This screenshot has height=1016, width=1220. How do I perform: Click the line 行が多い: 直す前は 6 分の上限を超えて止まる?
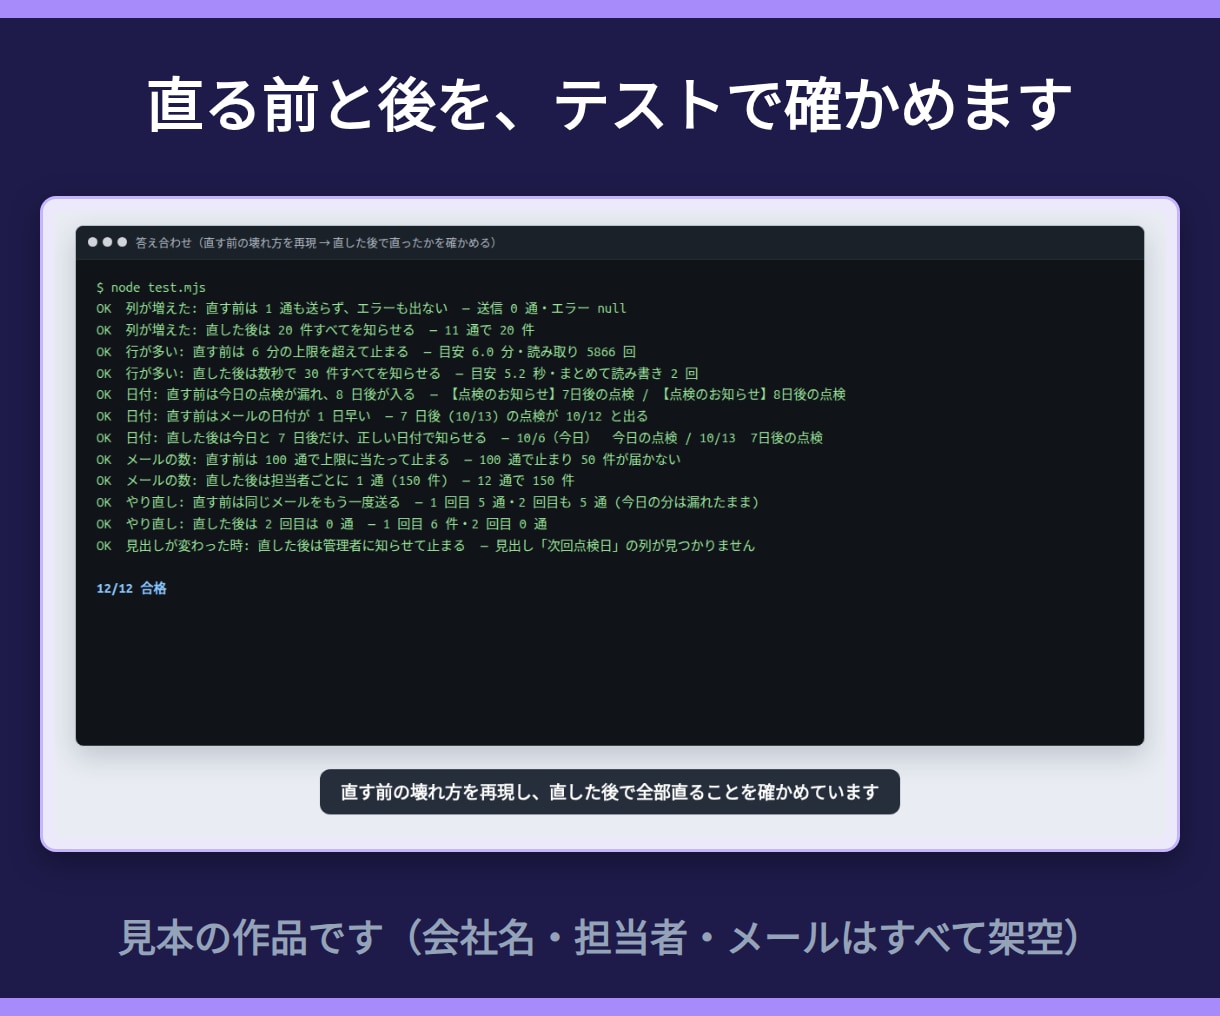pyautogui.click(x=366, y=352)
